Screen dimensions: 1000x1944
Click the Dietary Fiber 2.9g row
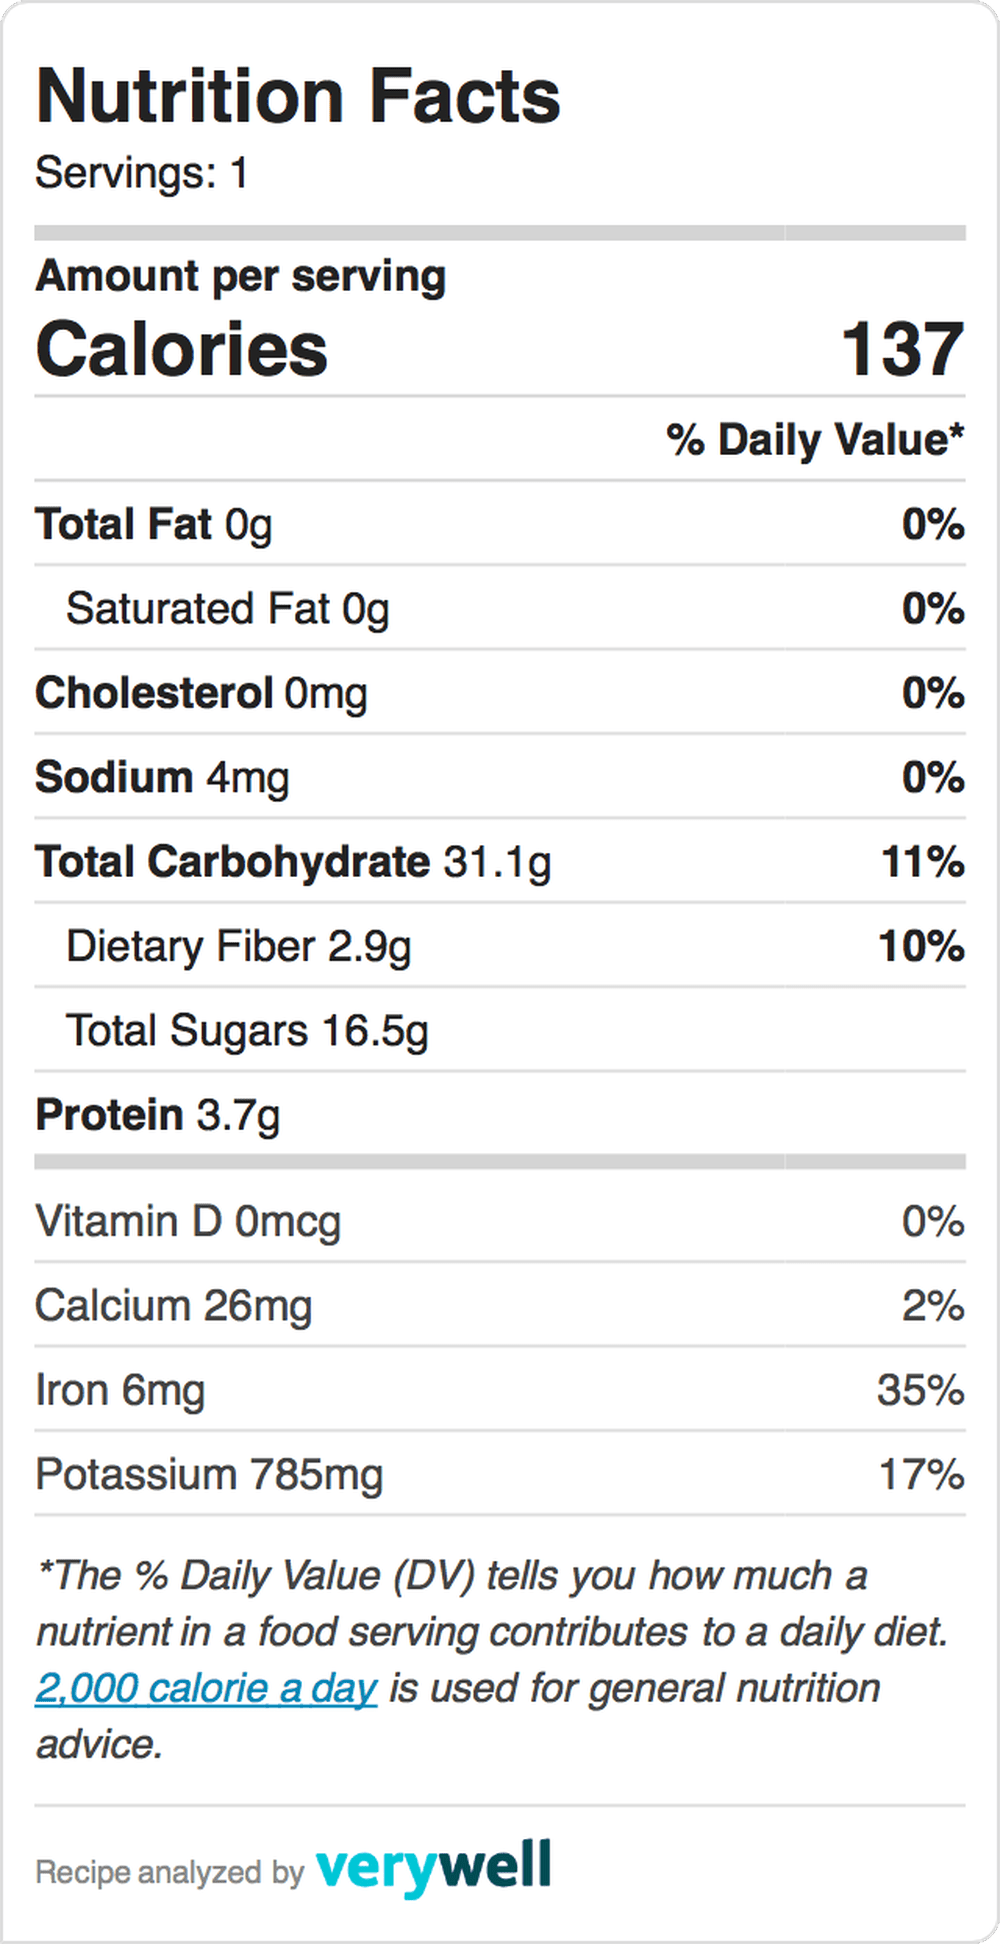tap(500, 945)
